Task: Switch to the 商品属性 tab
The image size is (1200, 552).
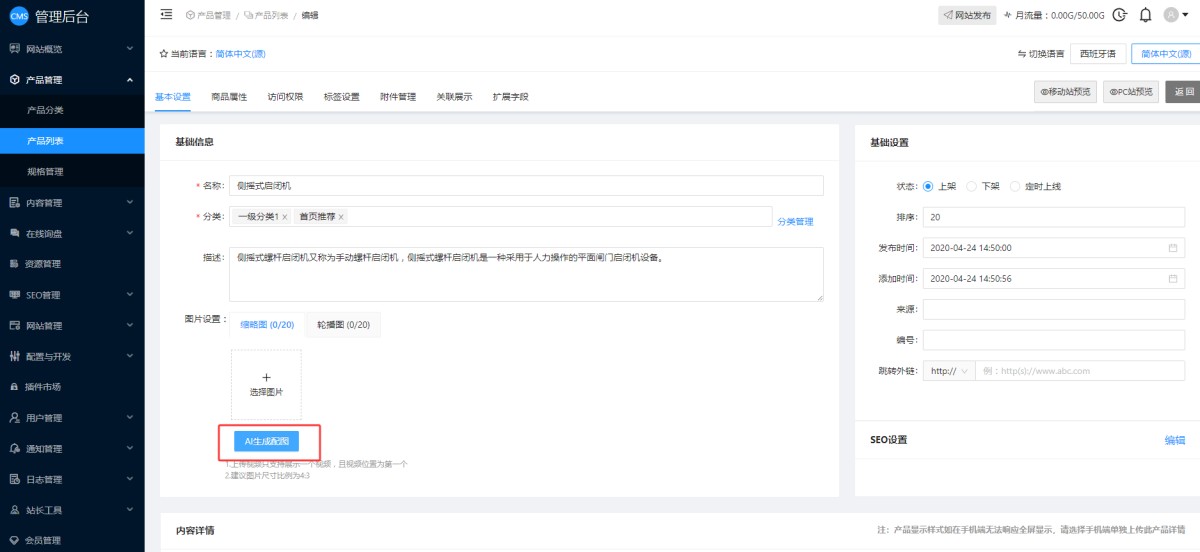Action: click(x=229, y=97)
